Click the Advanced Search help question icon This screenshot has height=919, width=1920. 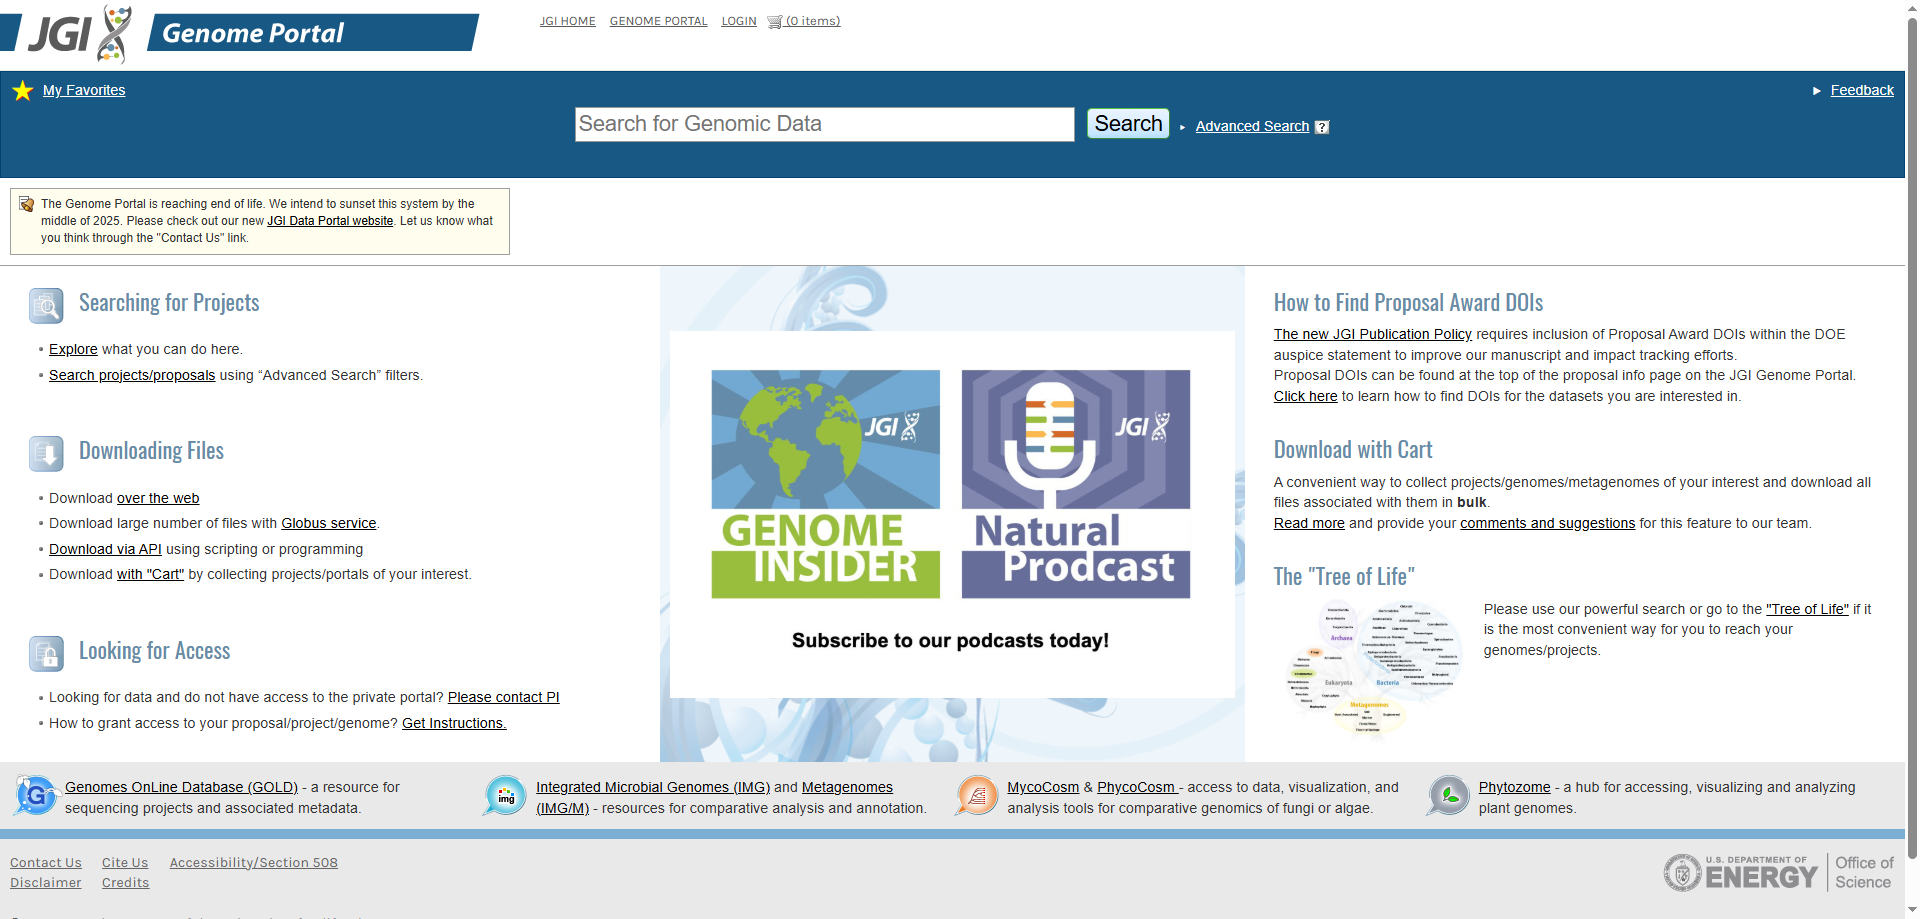point(1322,127)
